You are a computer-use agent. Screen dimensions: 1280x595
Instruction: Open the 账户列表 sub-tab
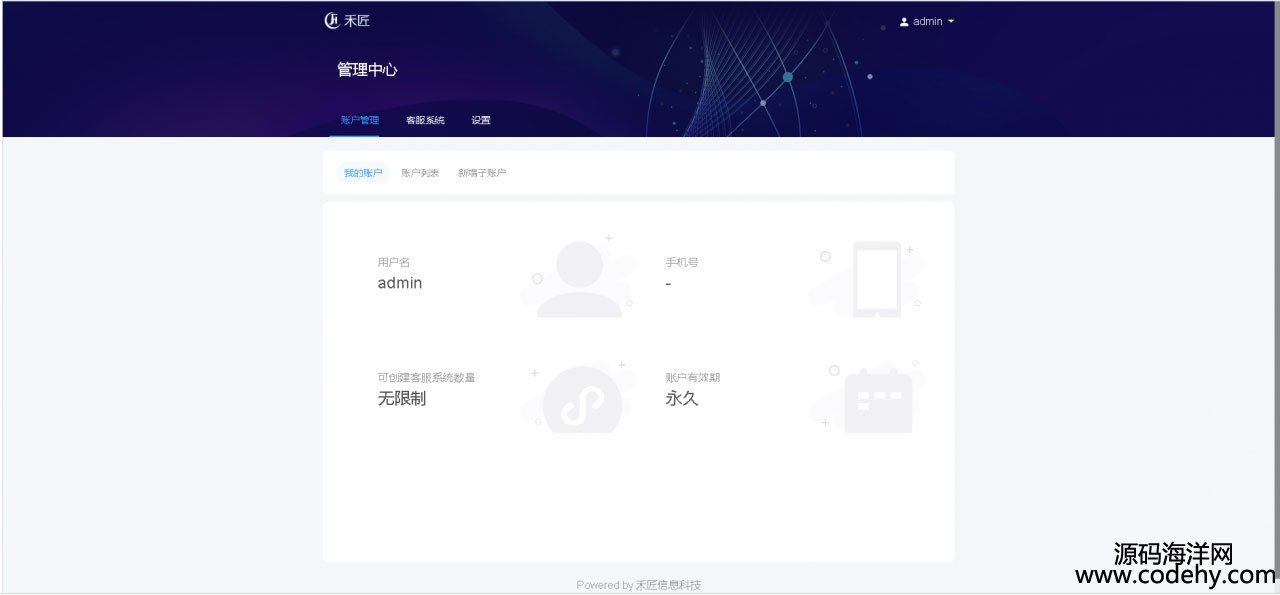point(420,173)
